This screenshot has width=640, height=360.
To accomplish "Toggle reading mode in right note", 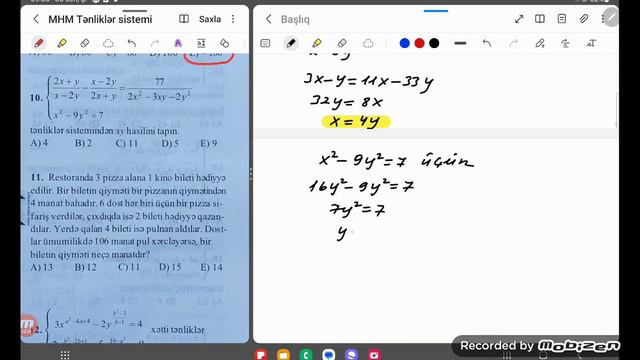I will click(540, 19).
